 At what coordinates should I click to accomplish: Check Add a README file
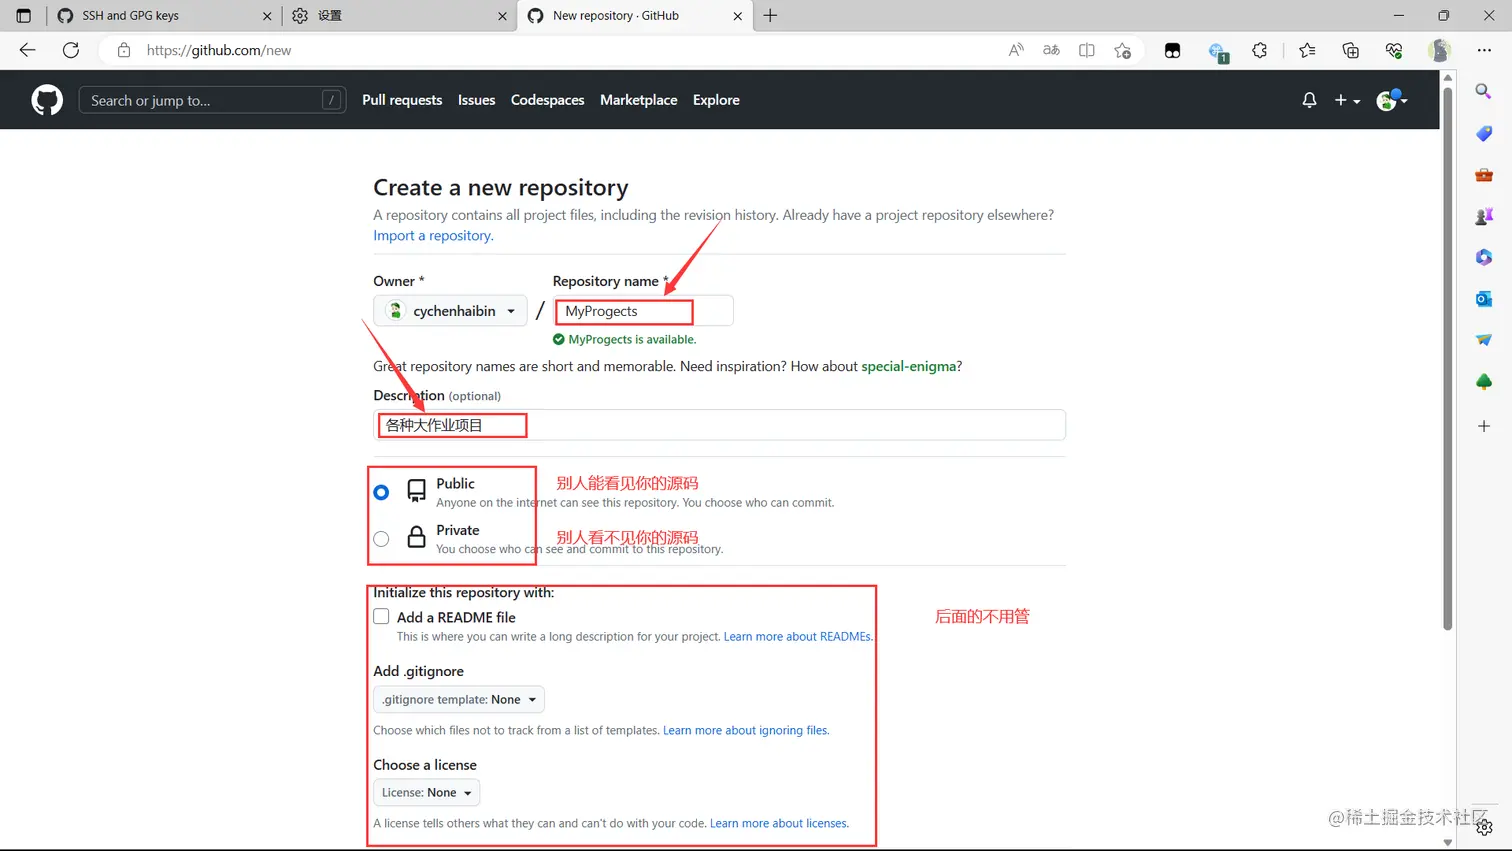coord(381,616)
